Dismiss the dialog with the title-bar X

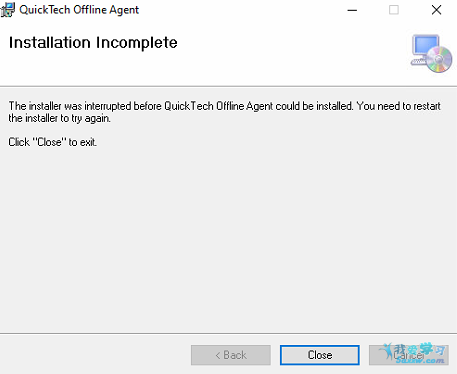[436, 10]
